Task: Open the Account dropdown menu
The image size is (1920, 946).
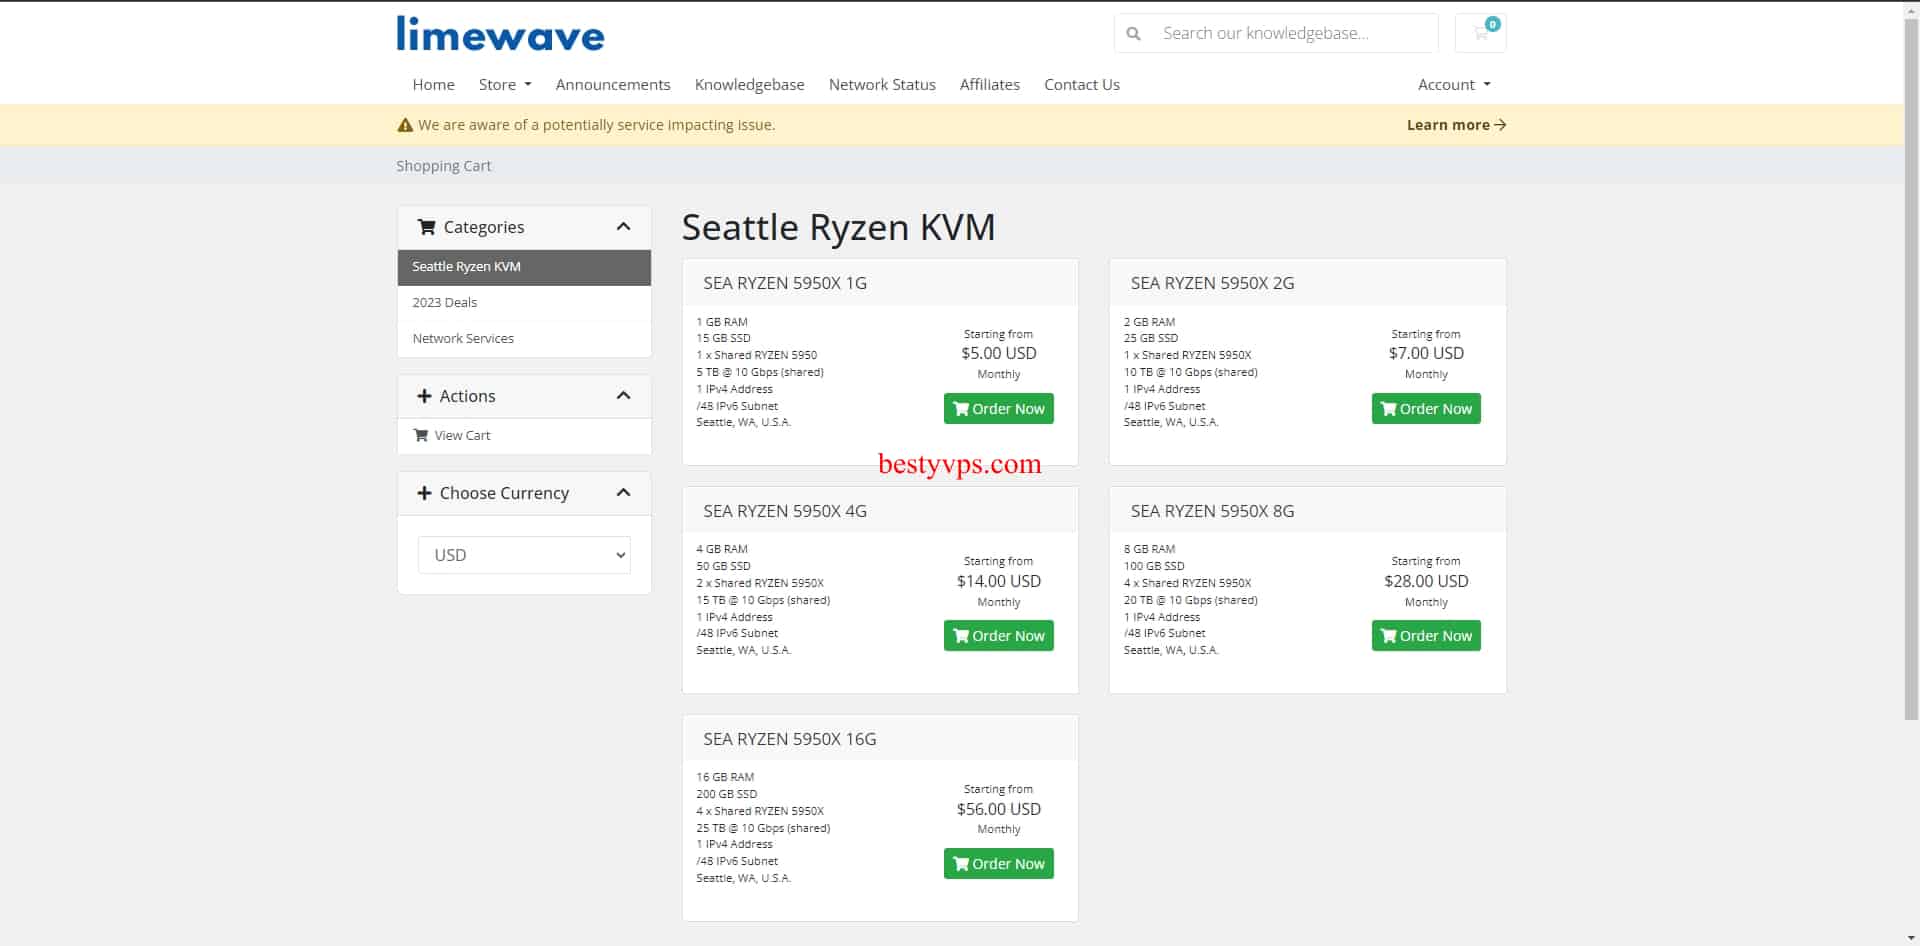Action: [x=1454, y=85]
